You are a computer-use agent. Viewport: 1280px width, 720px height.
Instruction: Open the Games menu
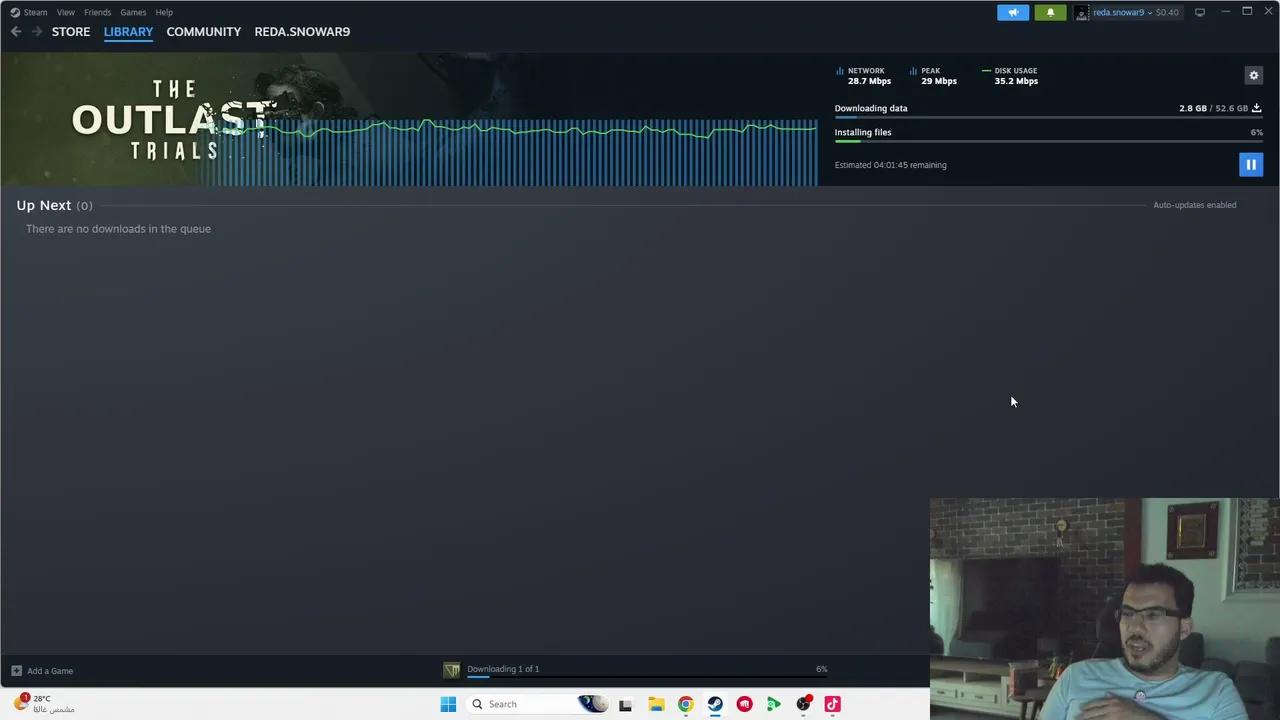tap(133, 12)
